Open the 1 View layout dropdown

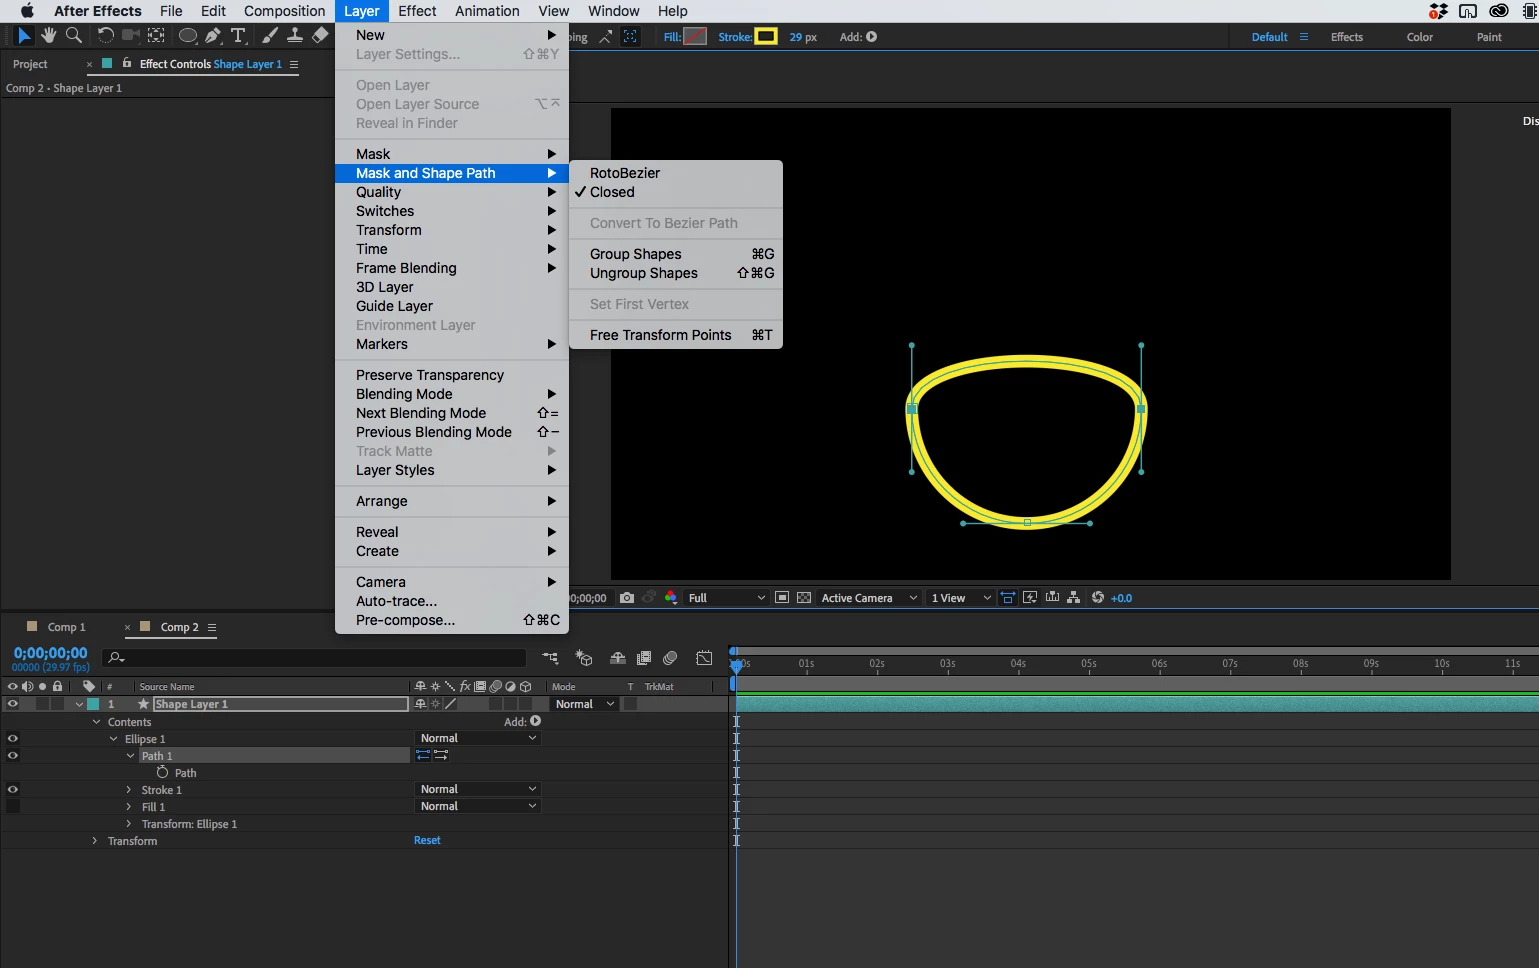click(960, 598)
